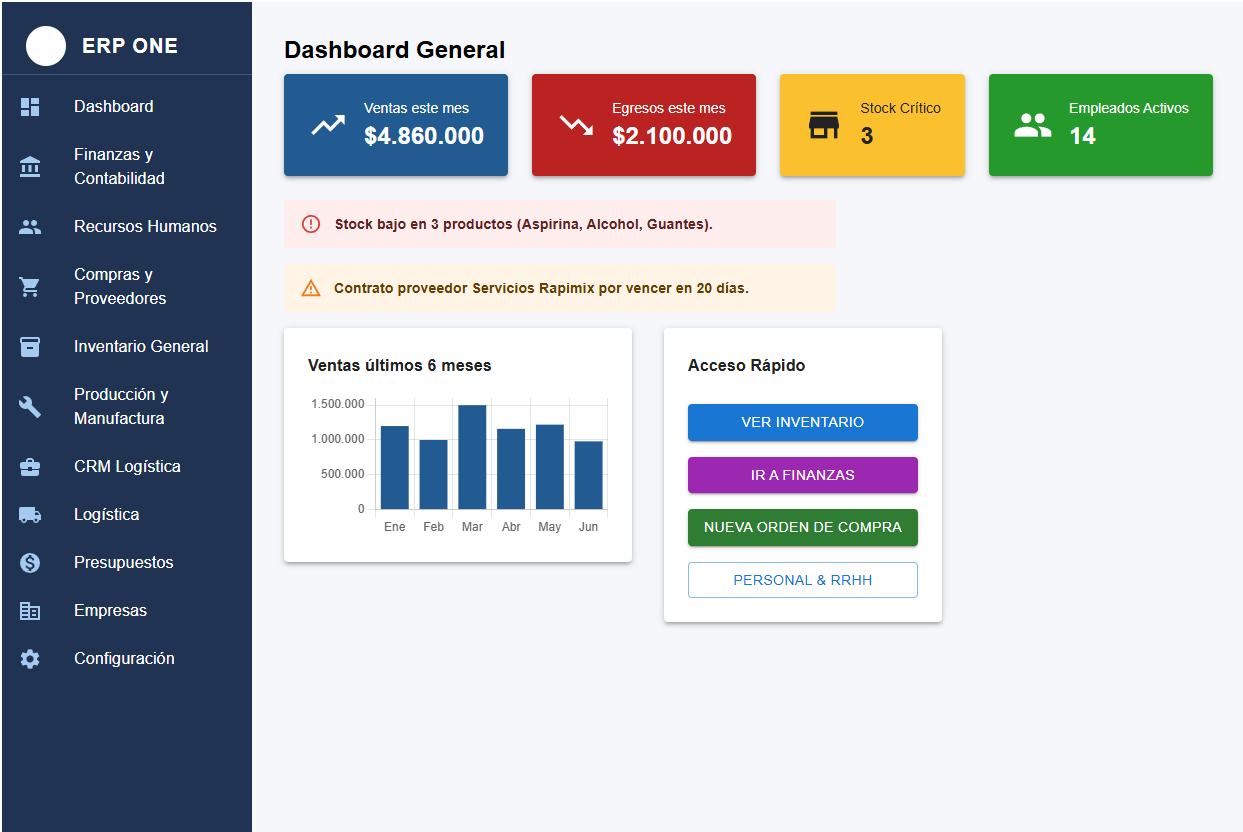This screenshot has height=832, width=1243.
Task: Select the truck icon next to Logística
Action: (x=30, y=515)
